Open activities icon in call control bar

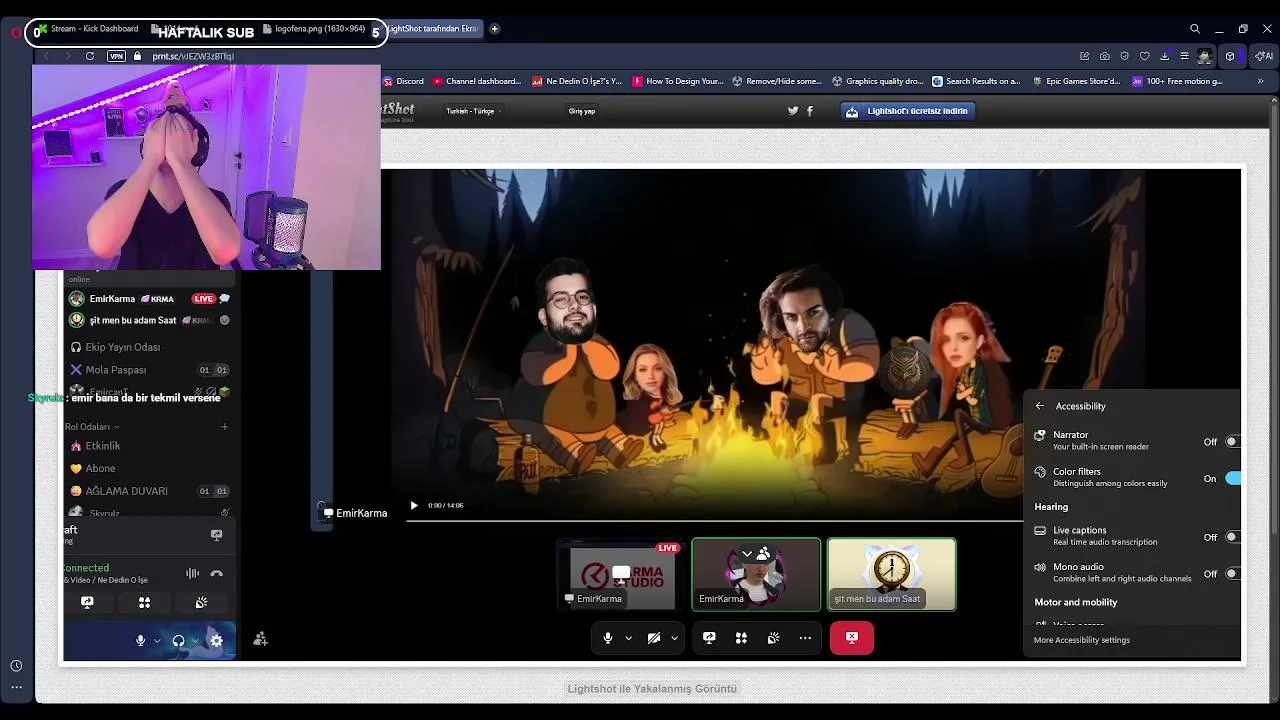[741, 638]
